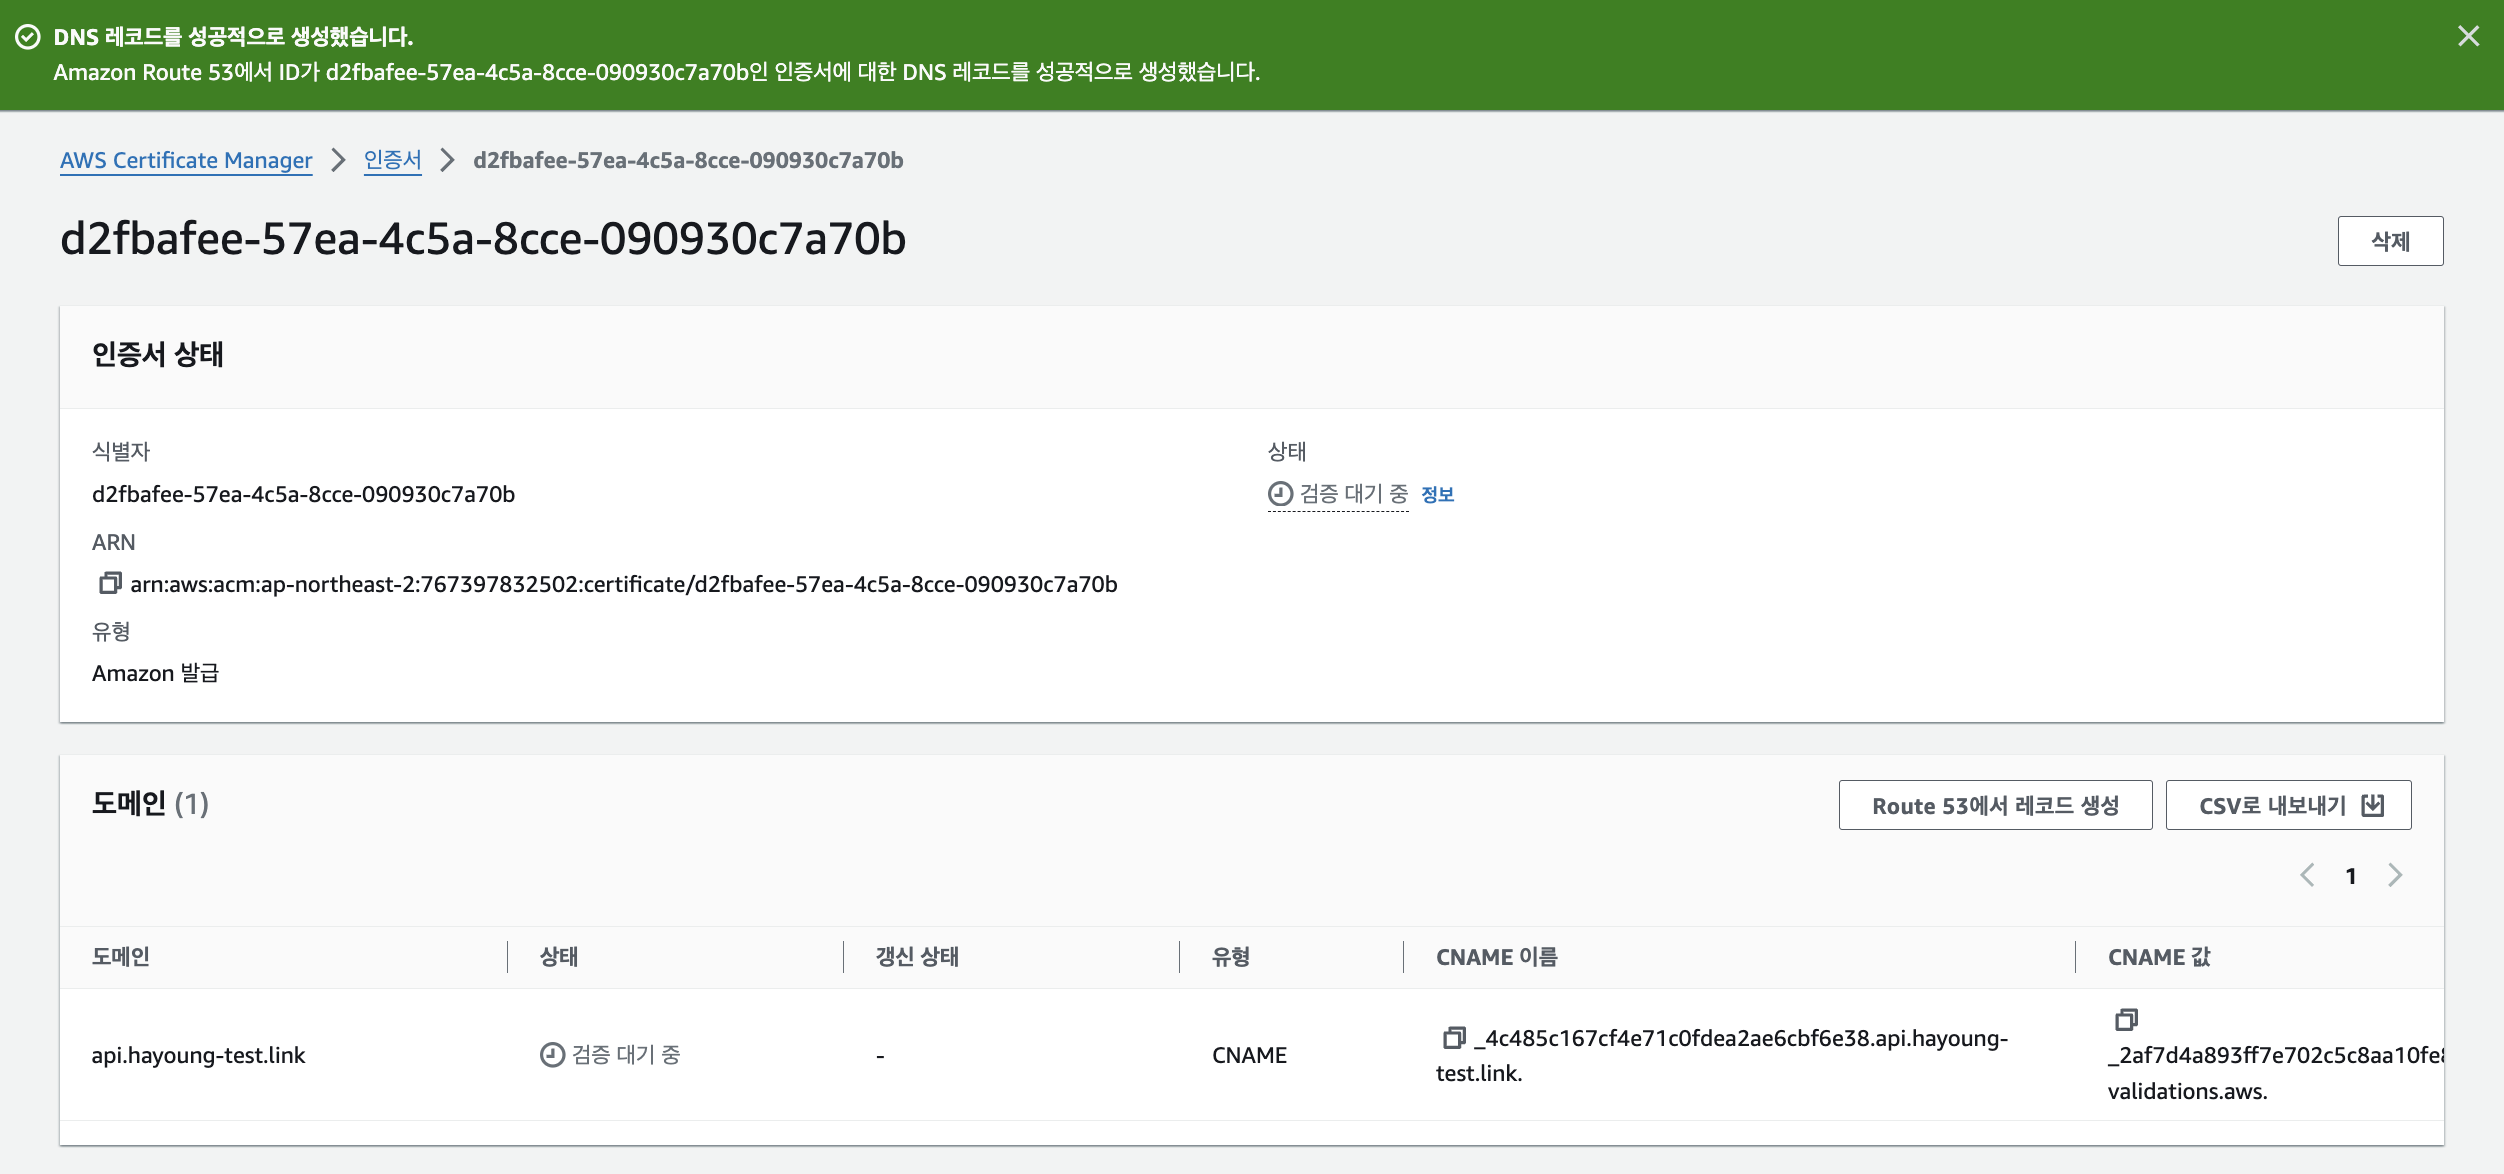Open AWS Certificate Manager breadcrumb link

tap(186, 160)
